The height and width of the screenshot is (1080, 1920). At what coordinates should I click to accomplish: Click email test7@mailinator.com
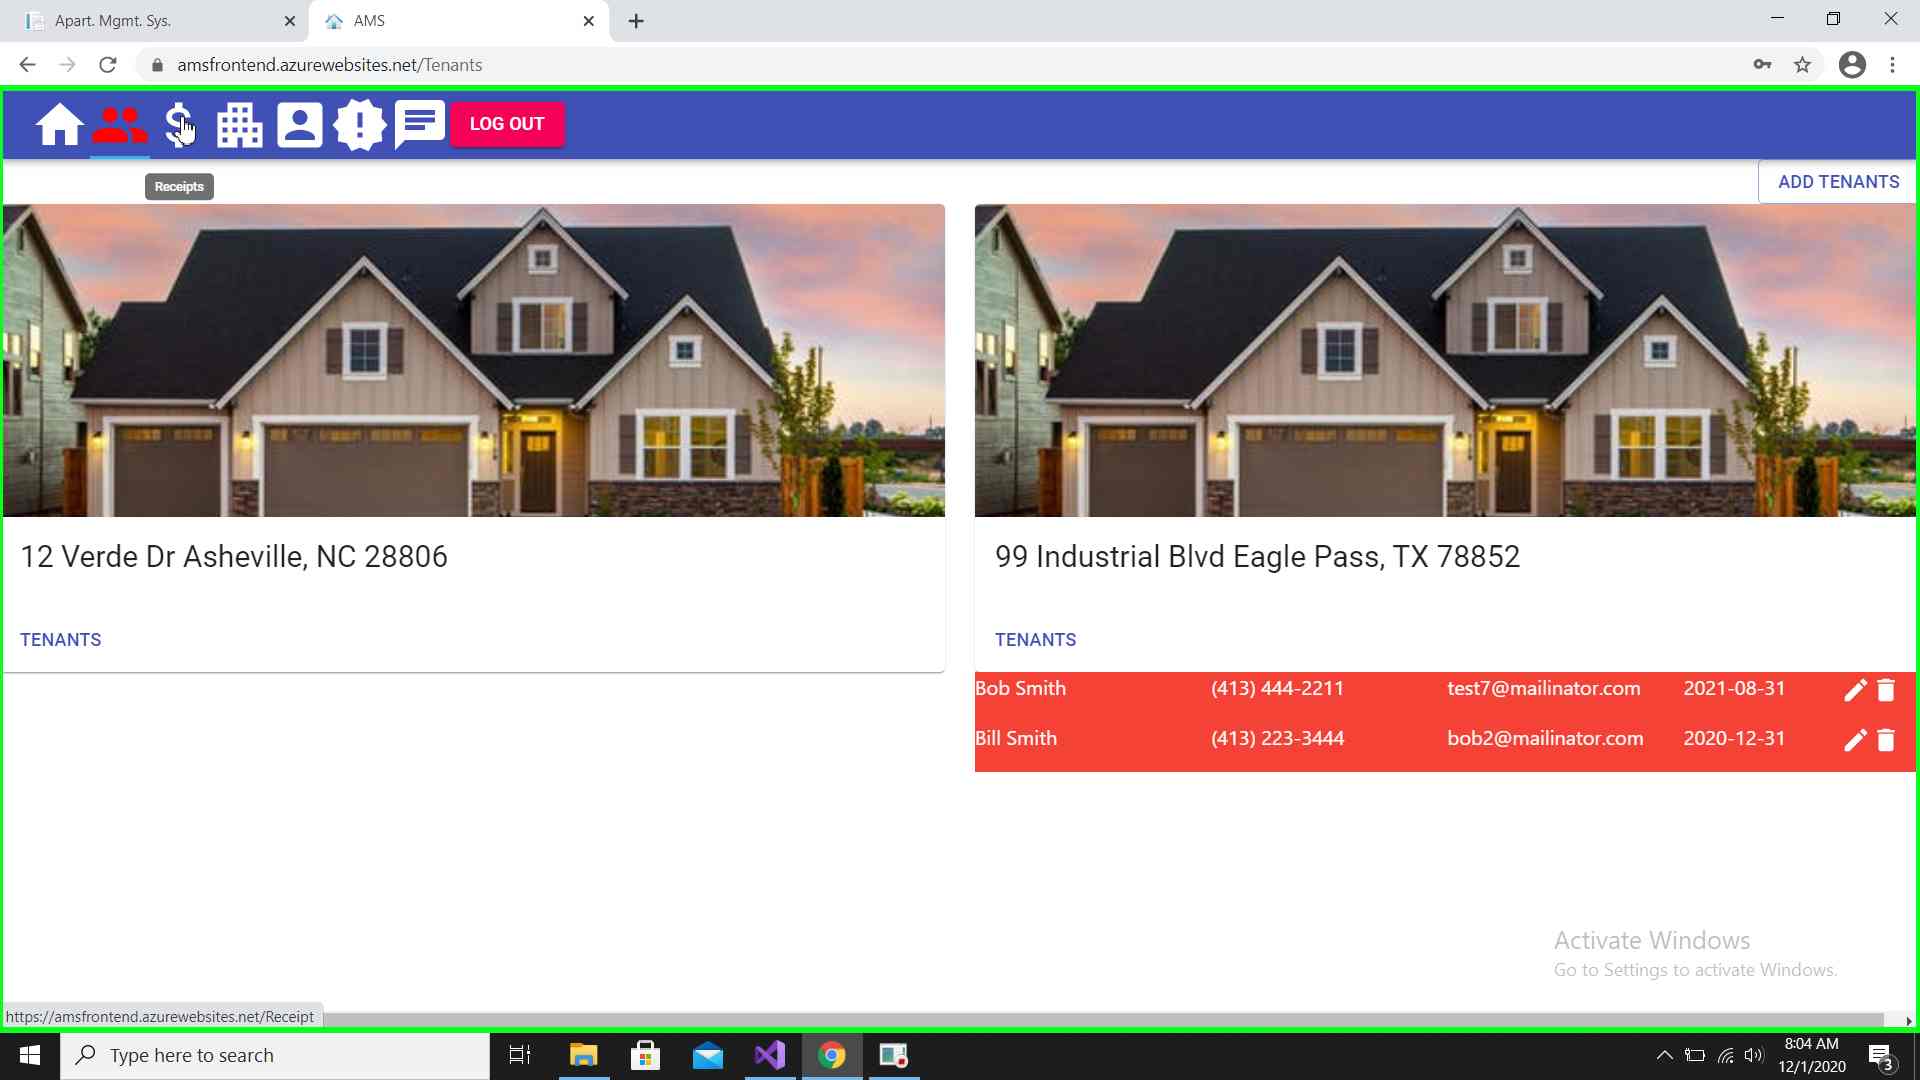point(1543,688)
